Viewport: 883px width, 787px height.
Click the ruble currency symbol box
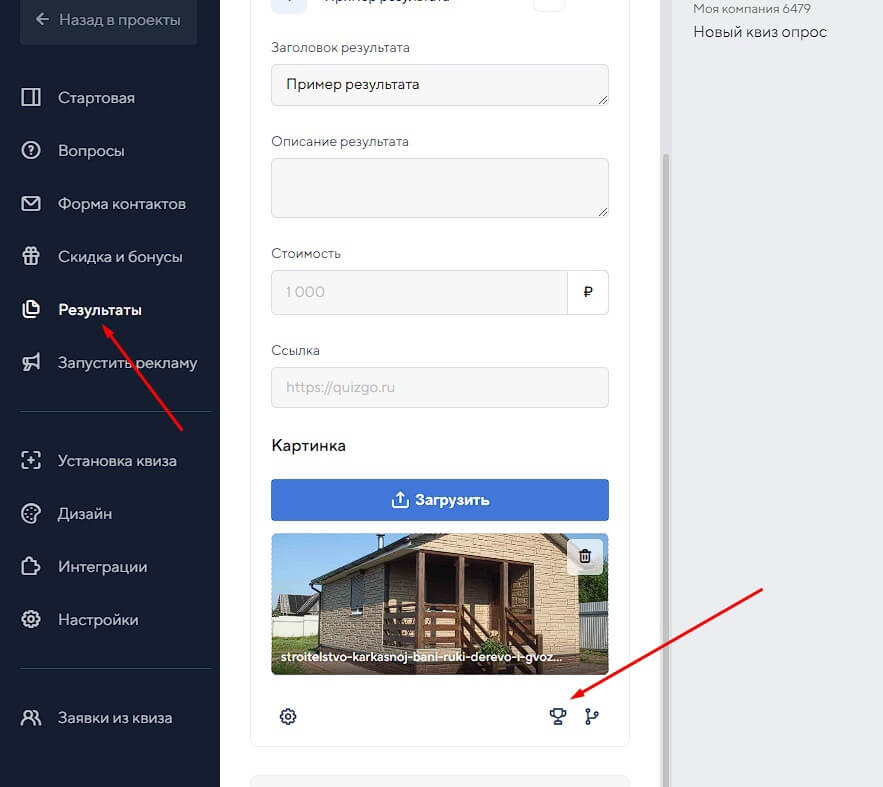point(588,292)
